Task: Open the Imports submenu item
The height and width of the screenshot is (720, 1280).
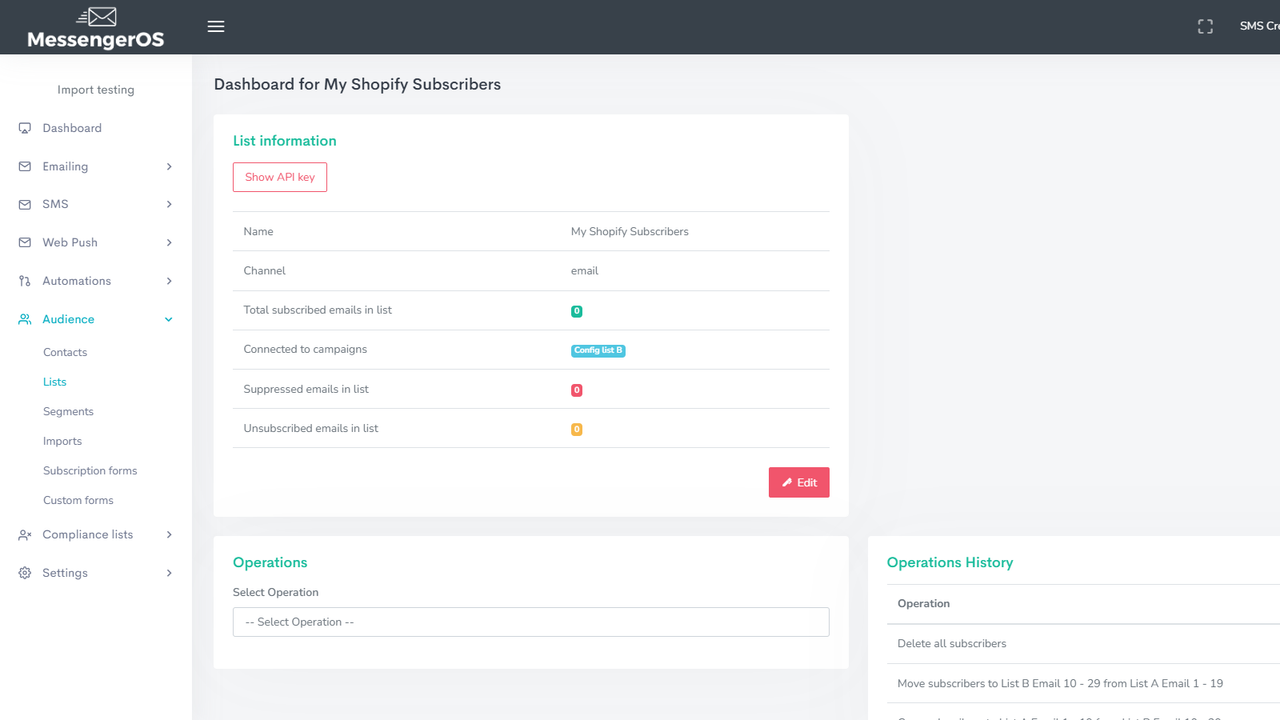Action: [62, 441]
